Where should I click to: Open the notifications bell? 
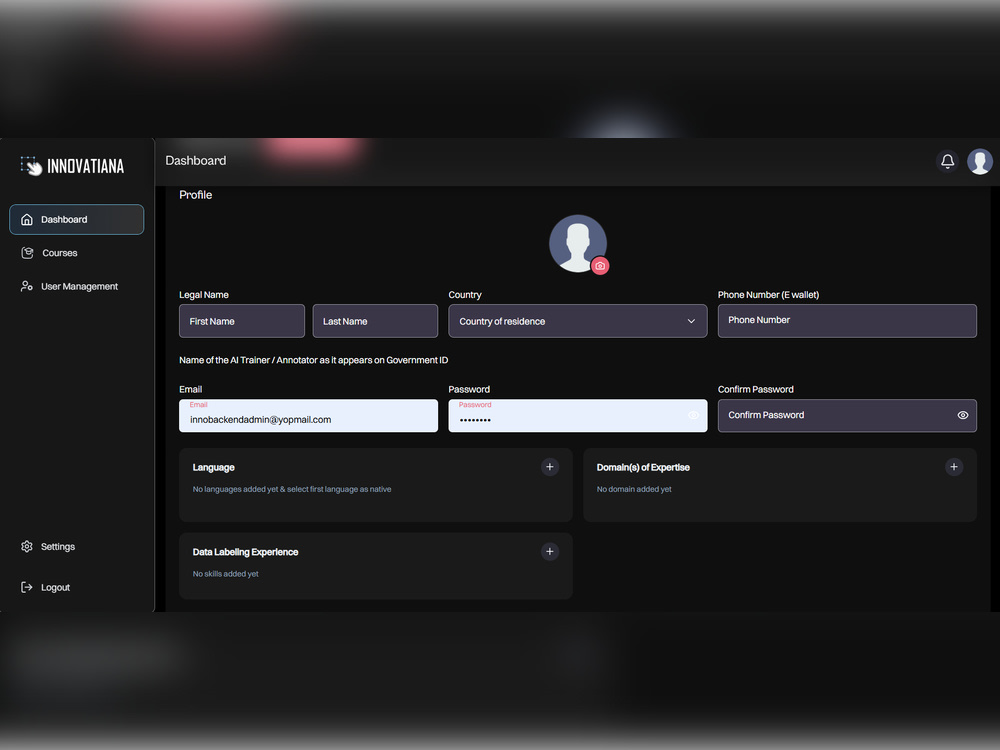[948, 161]
